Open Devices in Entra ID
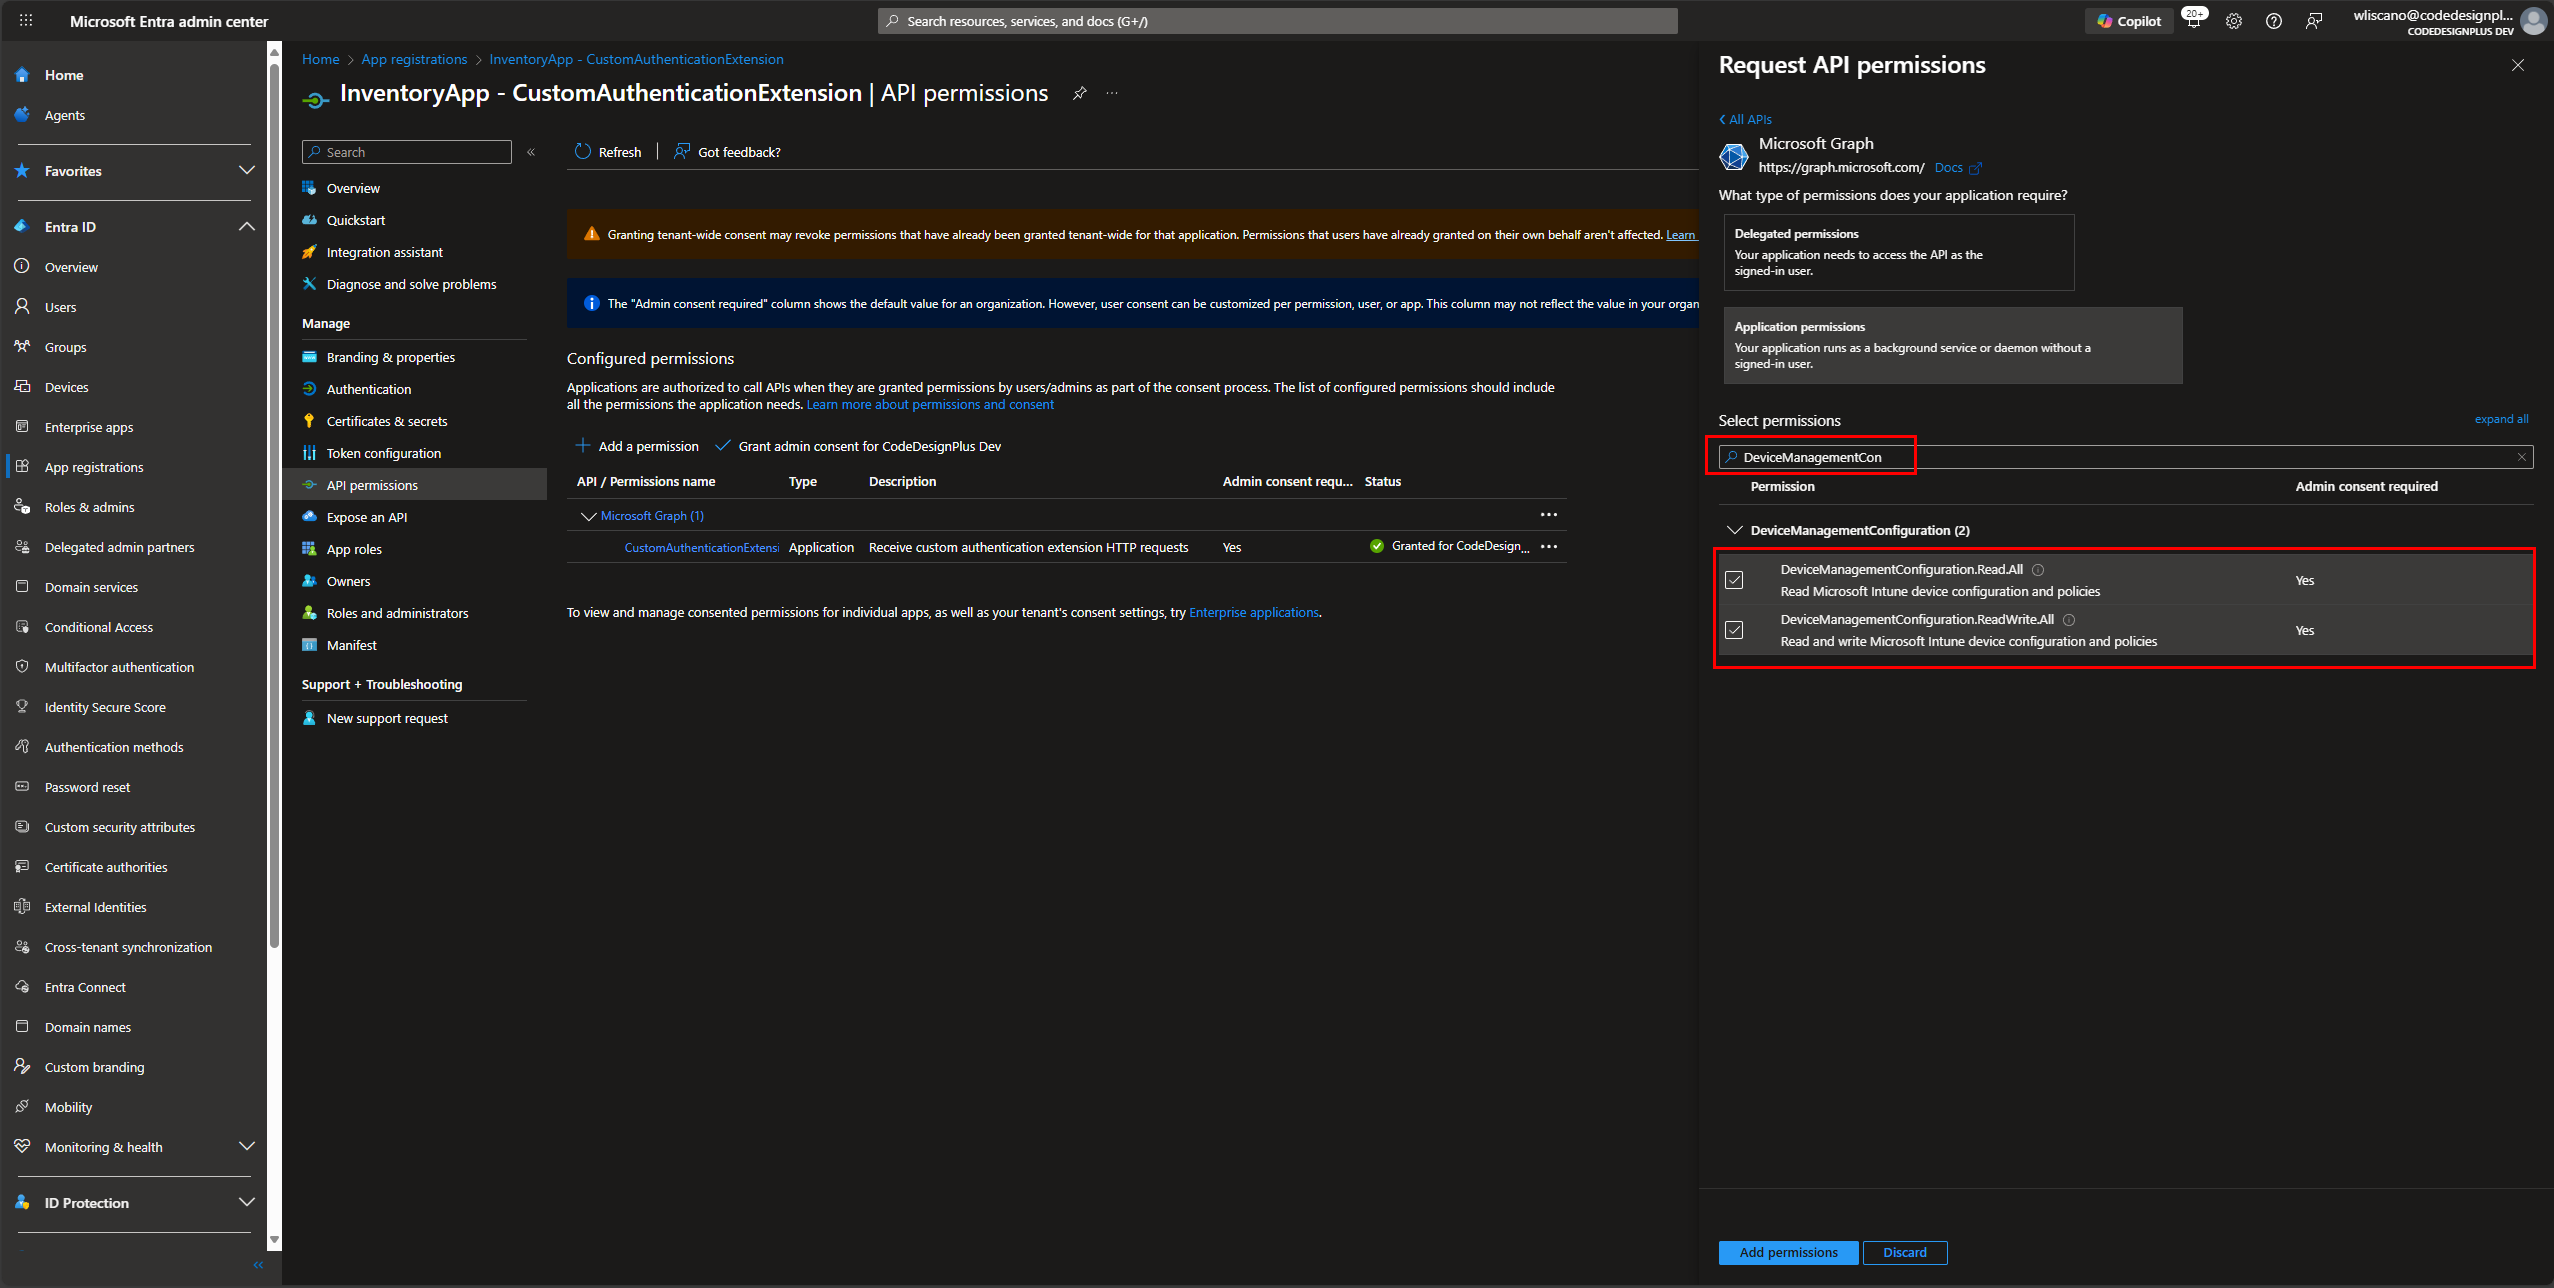 coord(66,387)
